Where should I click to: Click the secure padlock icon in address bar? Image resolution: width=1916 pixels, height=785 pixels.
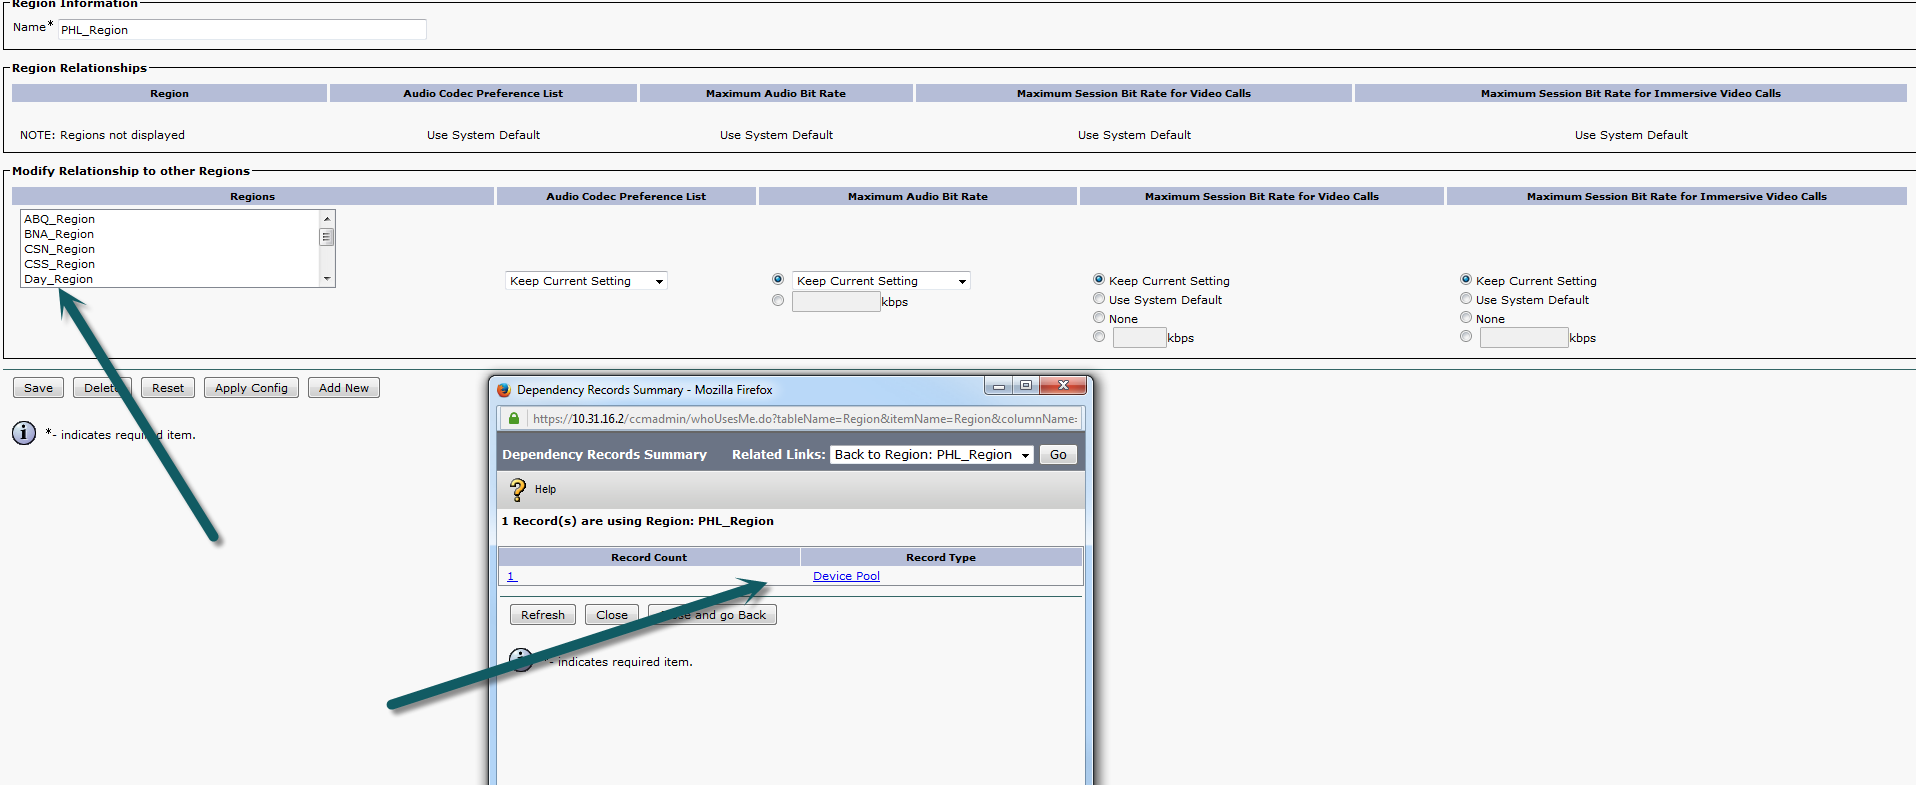click(514, 419)
